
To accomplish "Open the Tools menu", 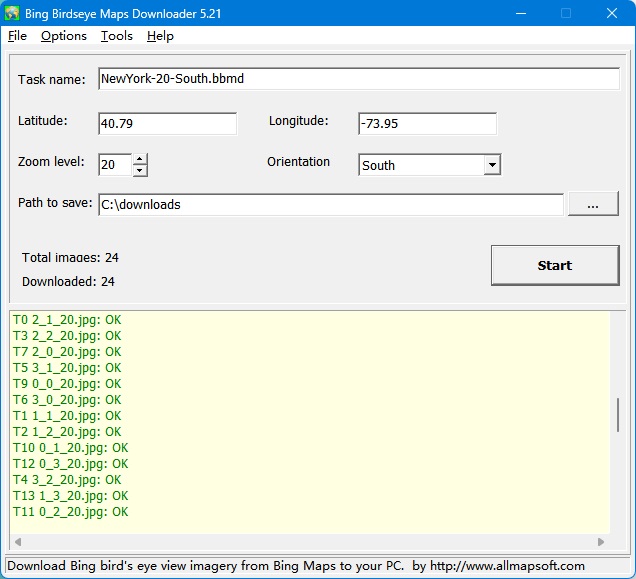I will 116,36.
